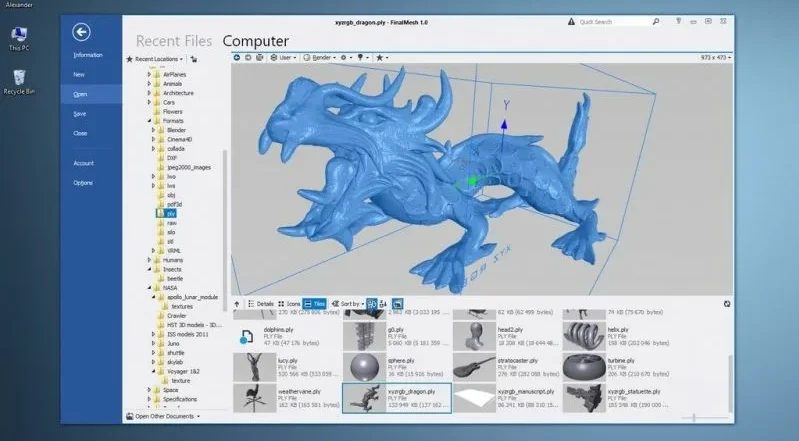Click into the Quick Search field
799x441 pixels.
614,22
